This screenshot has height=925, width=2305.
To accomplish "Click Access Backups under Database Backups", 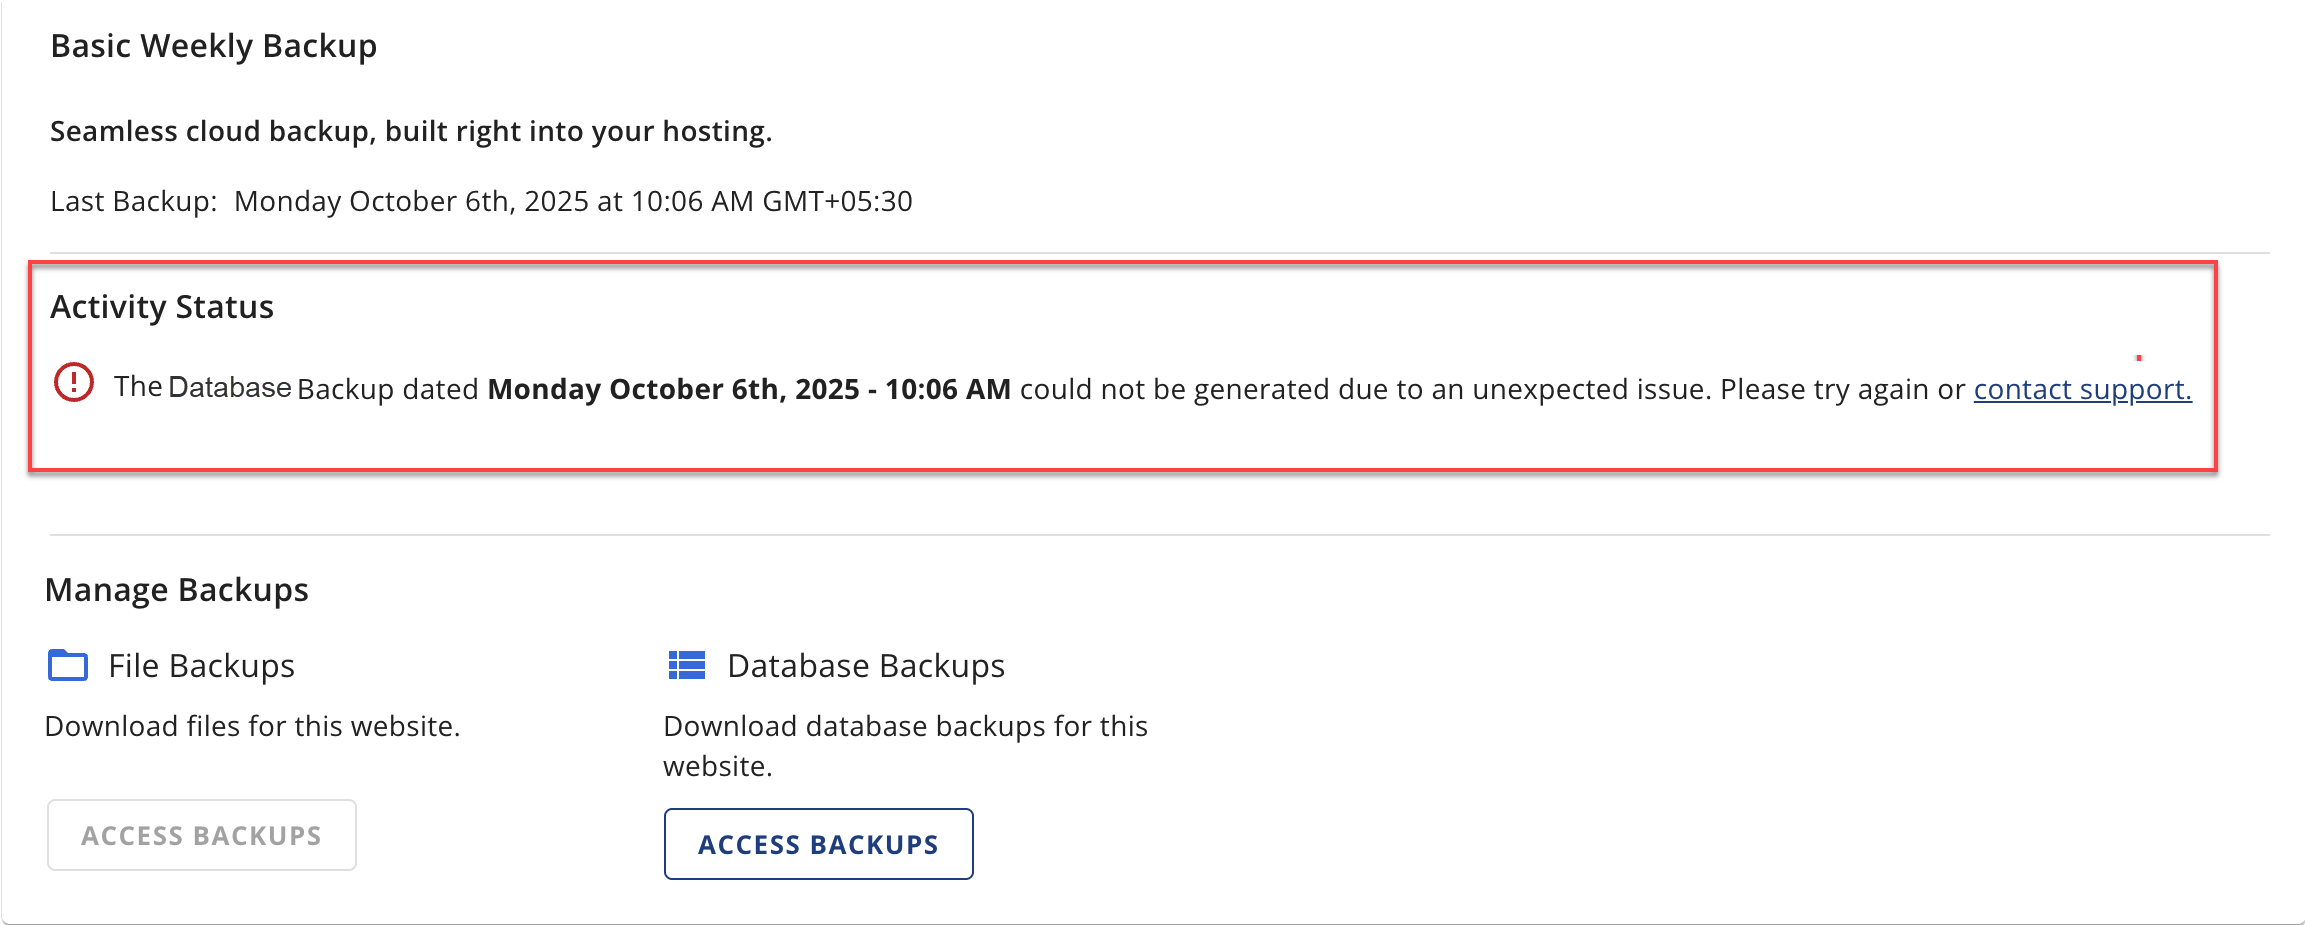I will [818, 844].
